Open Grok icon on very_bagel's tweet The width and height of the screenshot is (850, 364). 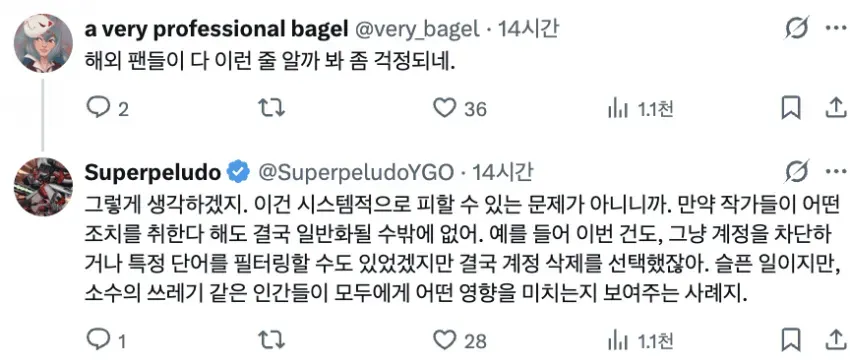tap(797, 28)
